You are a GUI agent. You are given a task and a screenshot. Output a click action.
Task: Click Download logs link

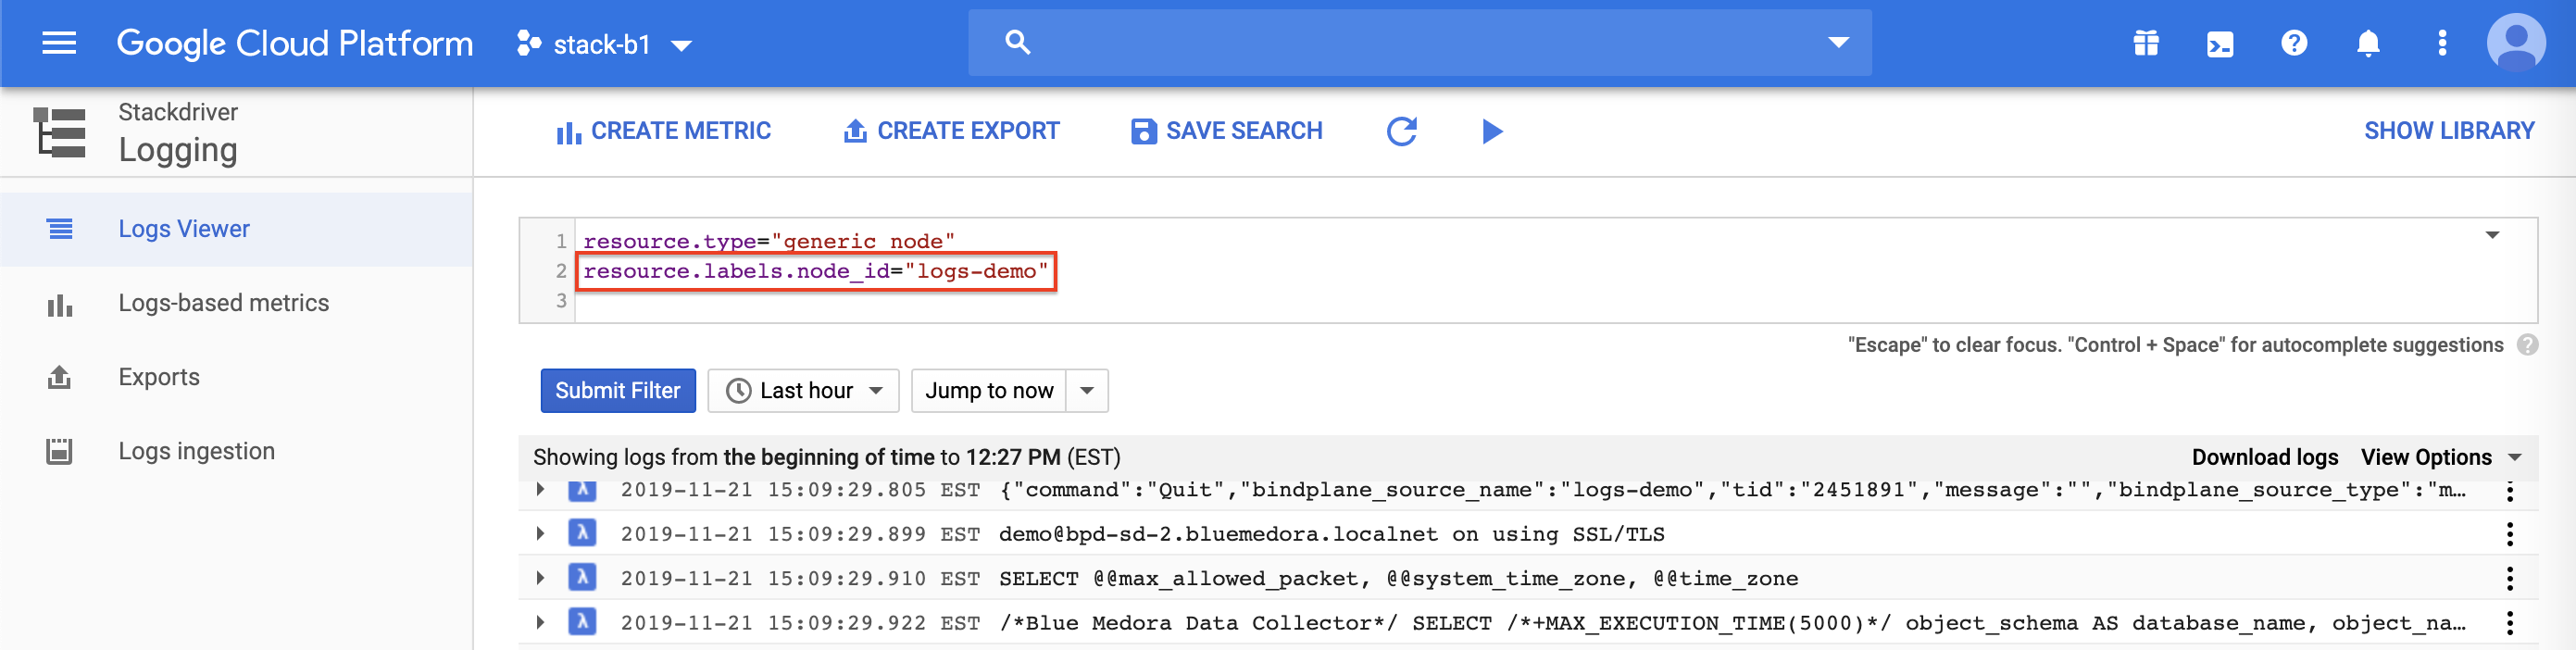pos(2264,457)
